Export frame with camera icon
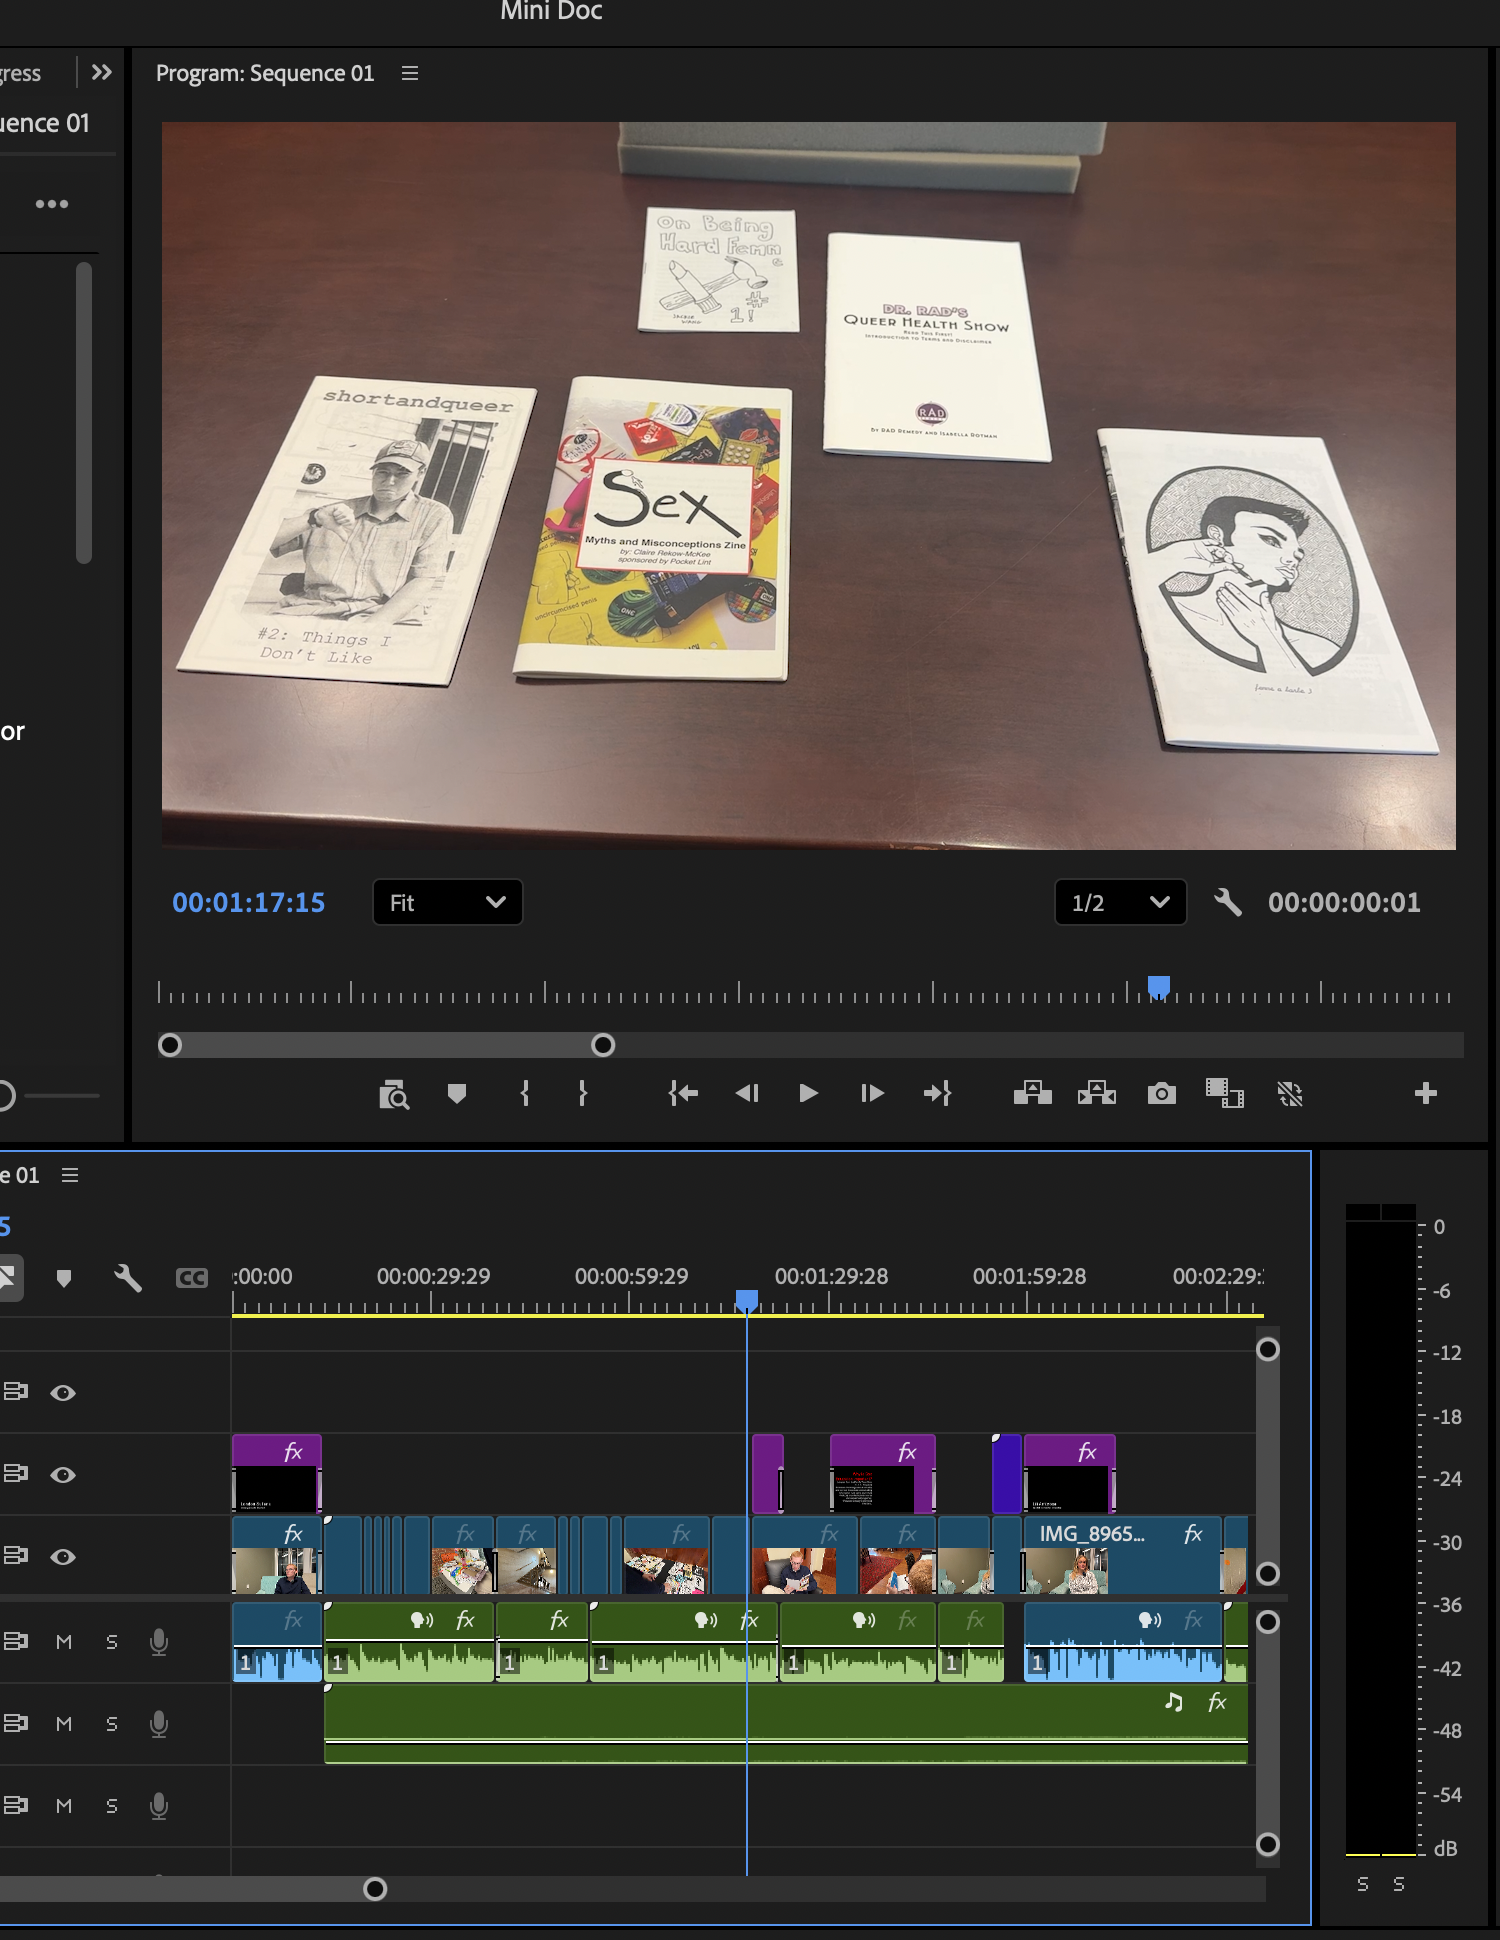Viewport: 1500px width, 1940px height. coord(1161,1094)
